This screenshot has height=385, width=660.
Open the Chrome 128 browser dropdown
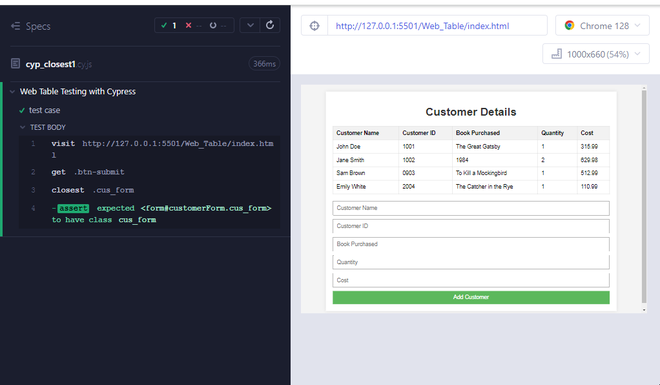602,26
